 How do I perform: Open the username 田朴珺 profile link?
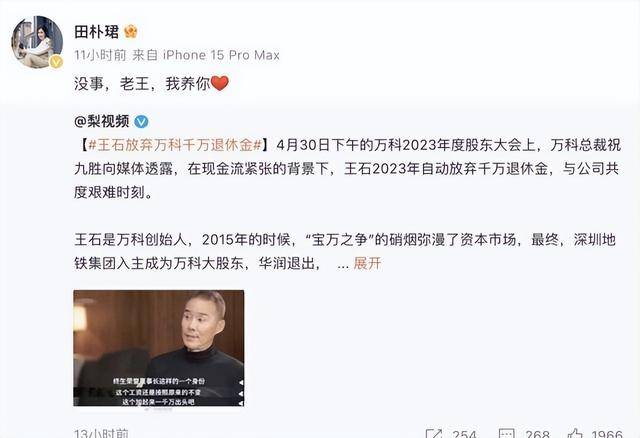(97, 31)
